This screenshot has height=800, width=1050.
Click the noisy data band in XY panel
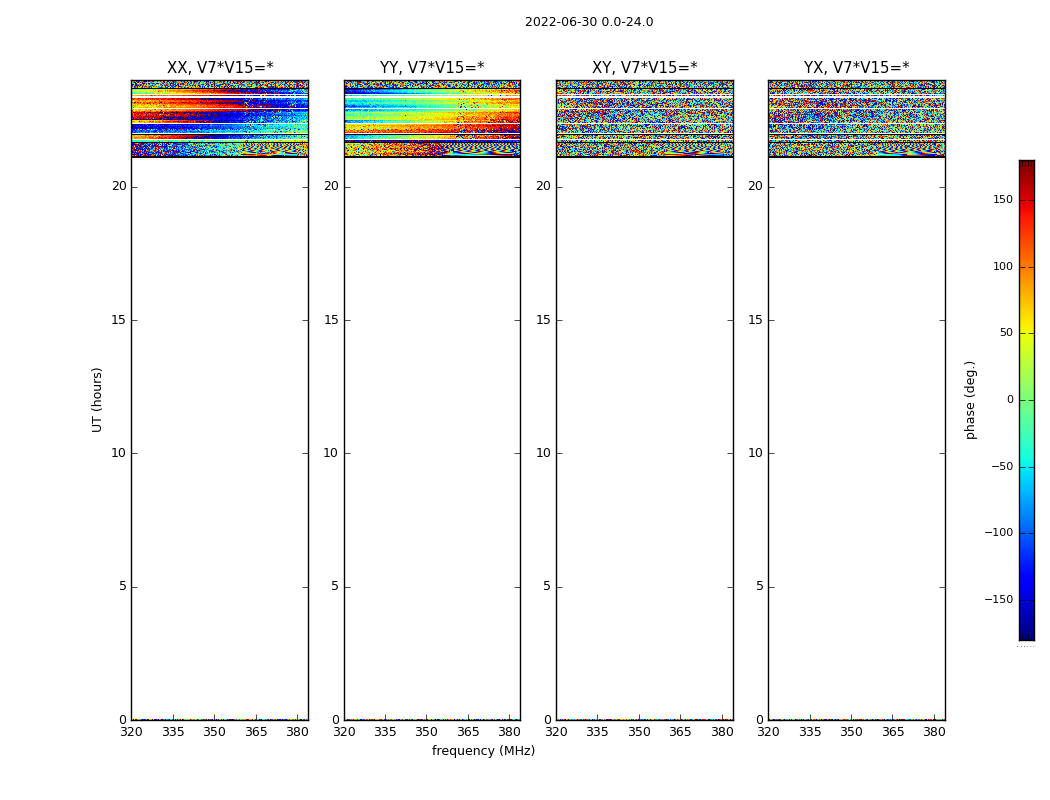644,118
